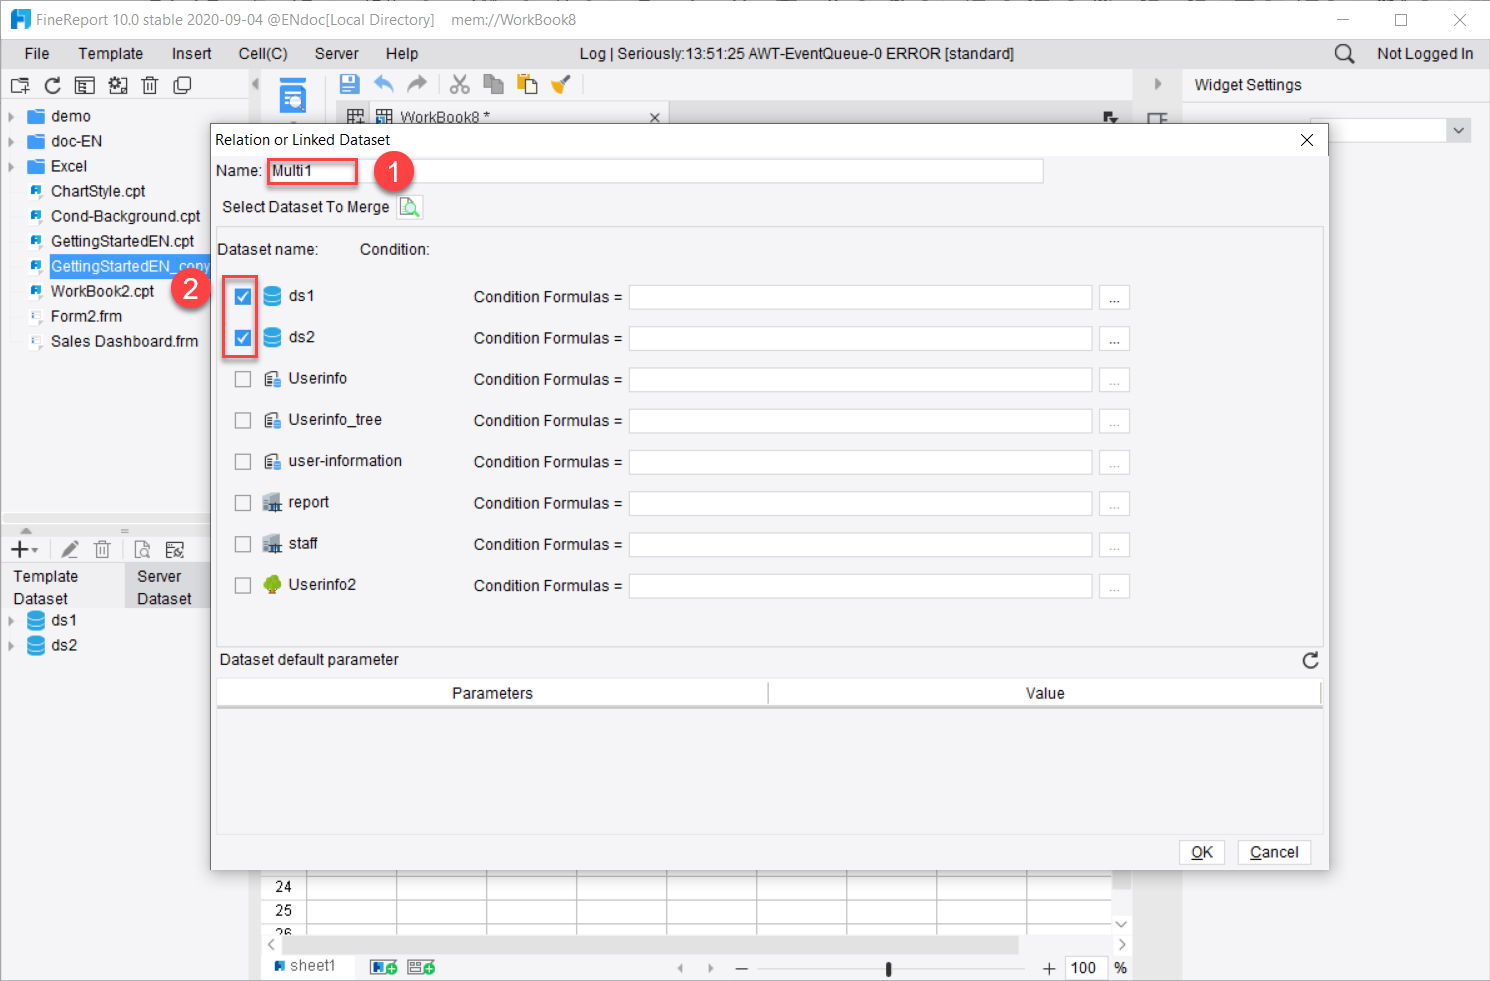Expand the ds1 tree item
The image size is (1490, 981).
(x=11, y=620)
